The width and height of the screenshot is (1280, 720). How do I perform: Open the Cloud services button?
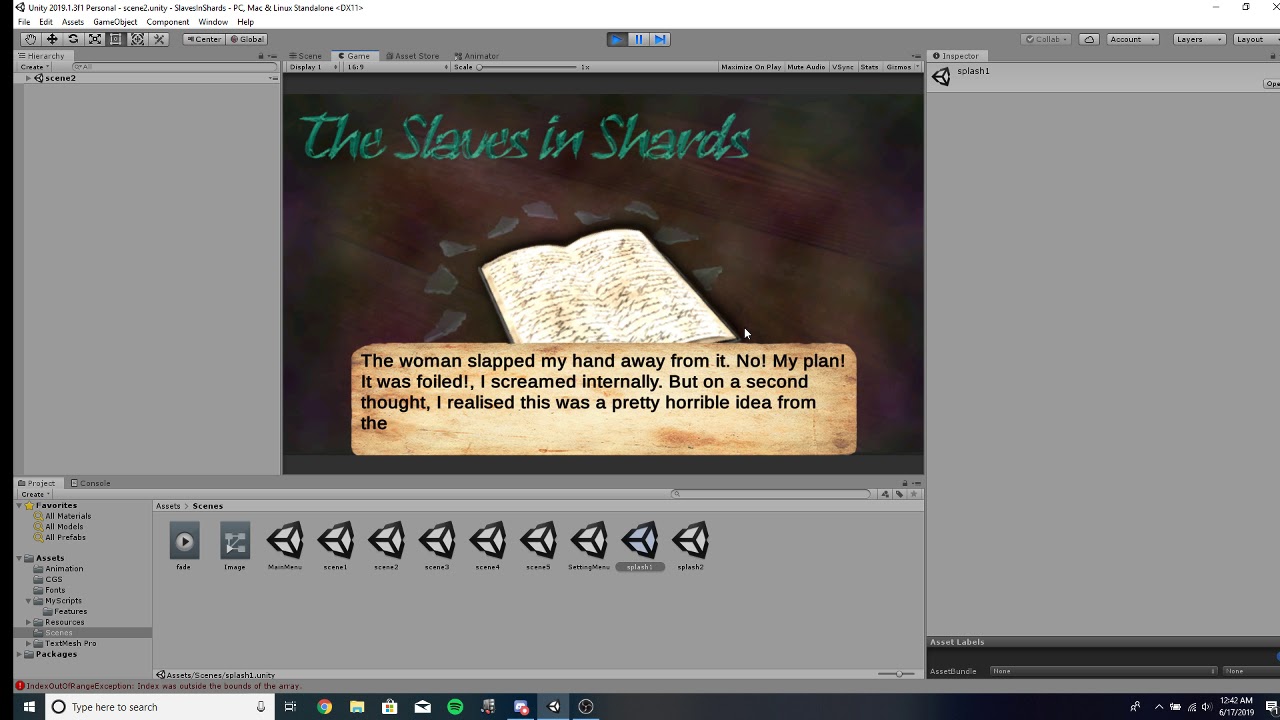[1089, 39]
